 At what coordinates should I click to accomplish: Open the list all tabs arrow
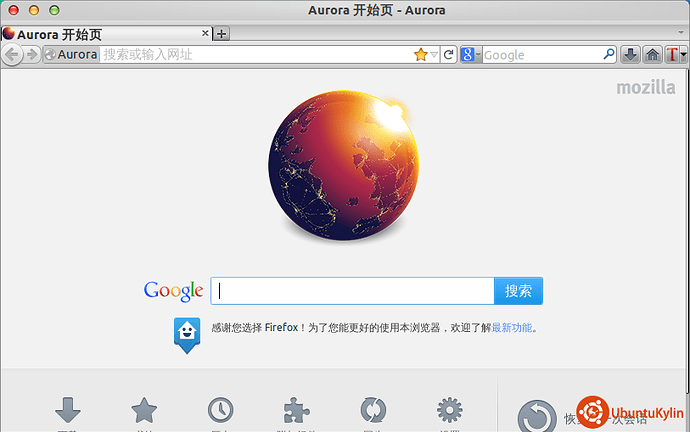click(x=681, y=33)
